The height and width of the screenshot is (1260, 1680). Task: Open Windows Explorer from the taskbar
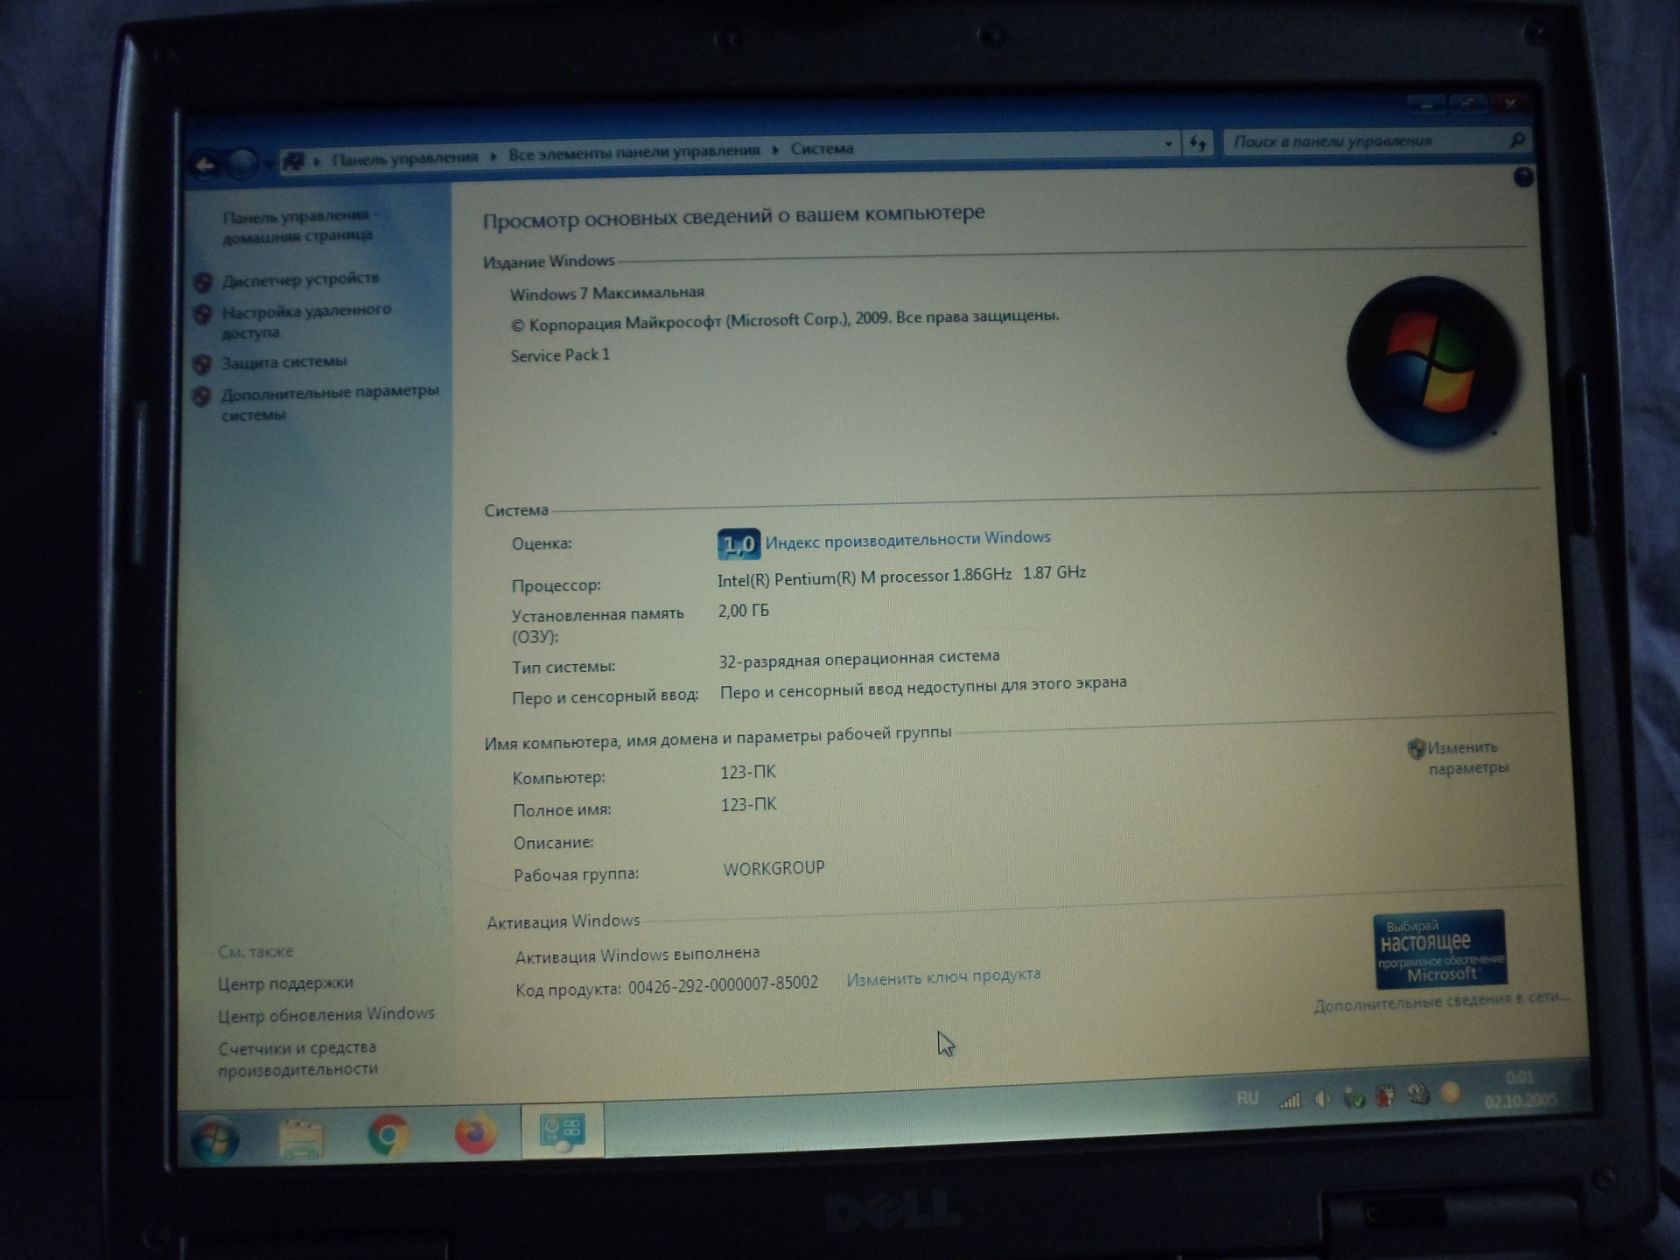(301, 1139)
